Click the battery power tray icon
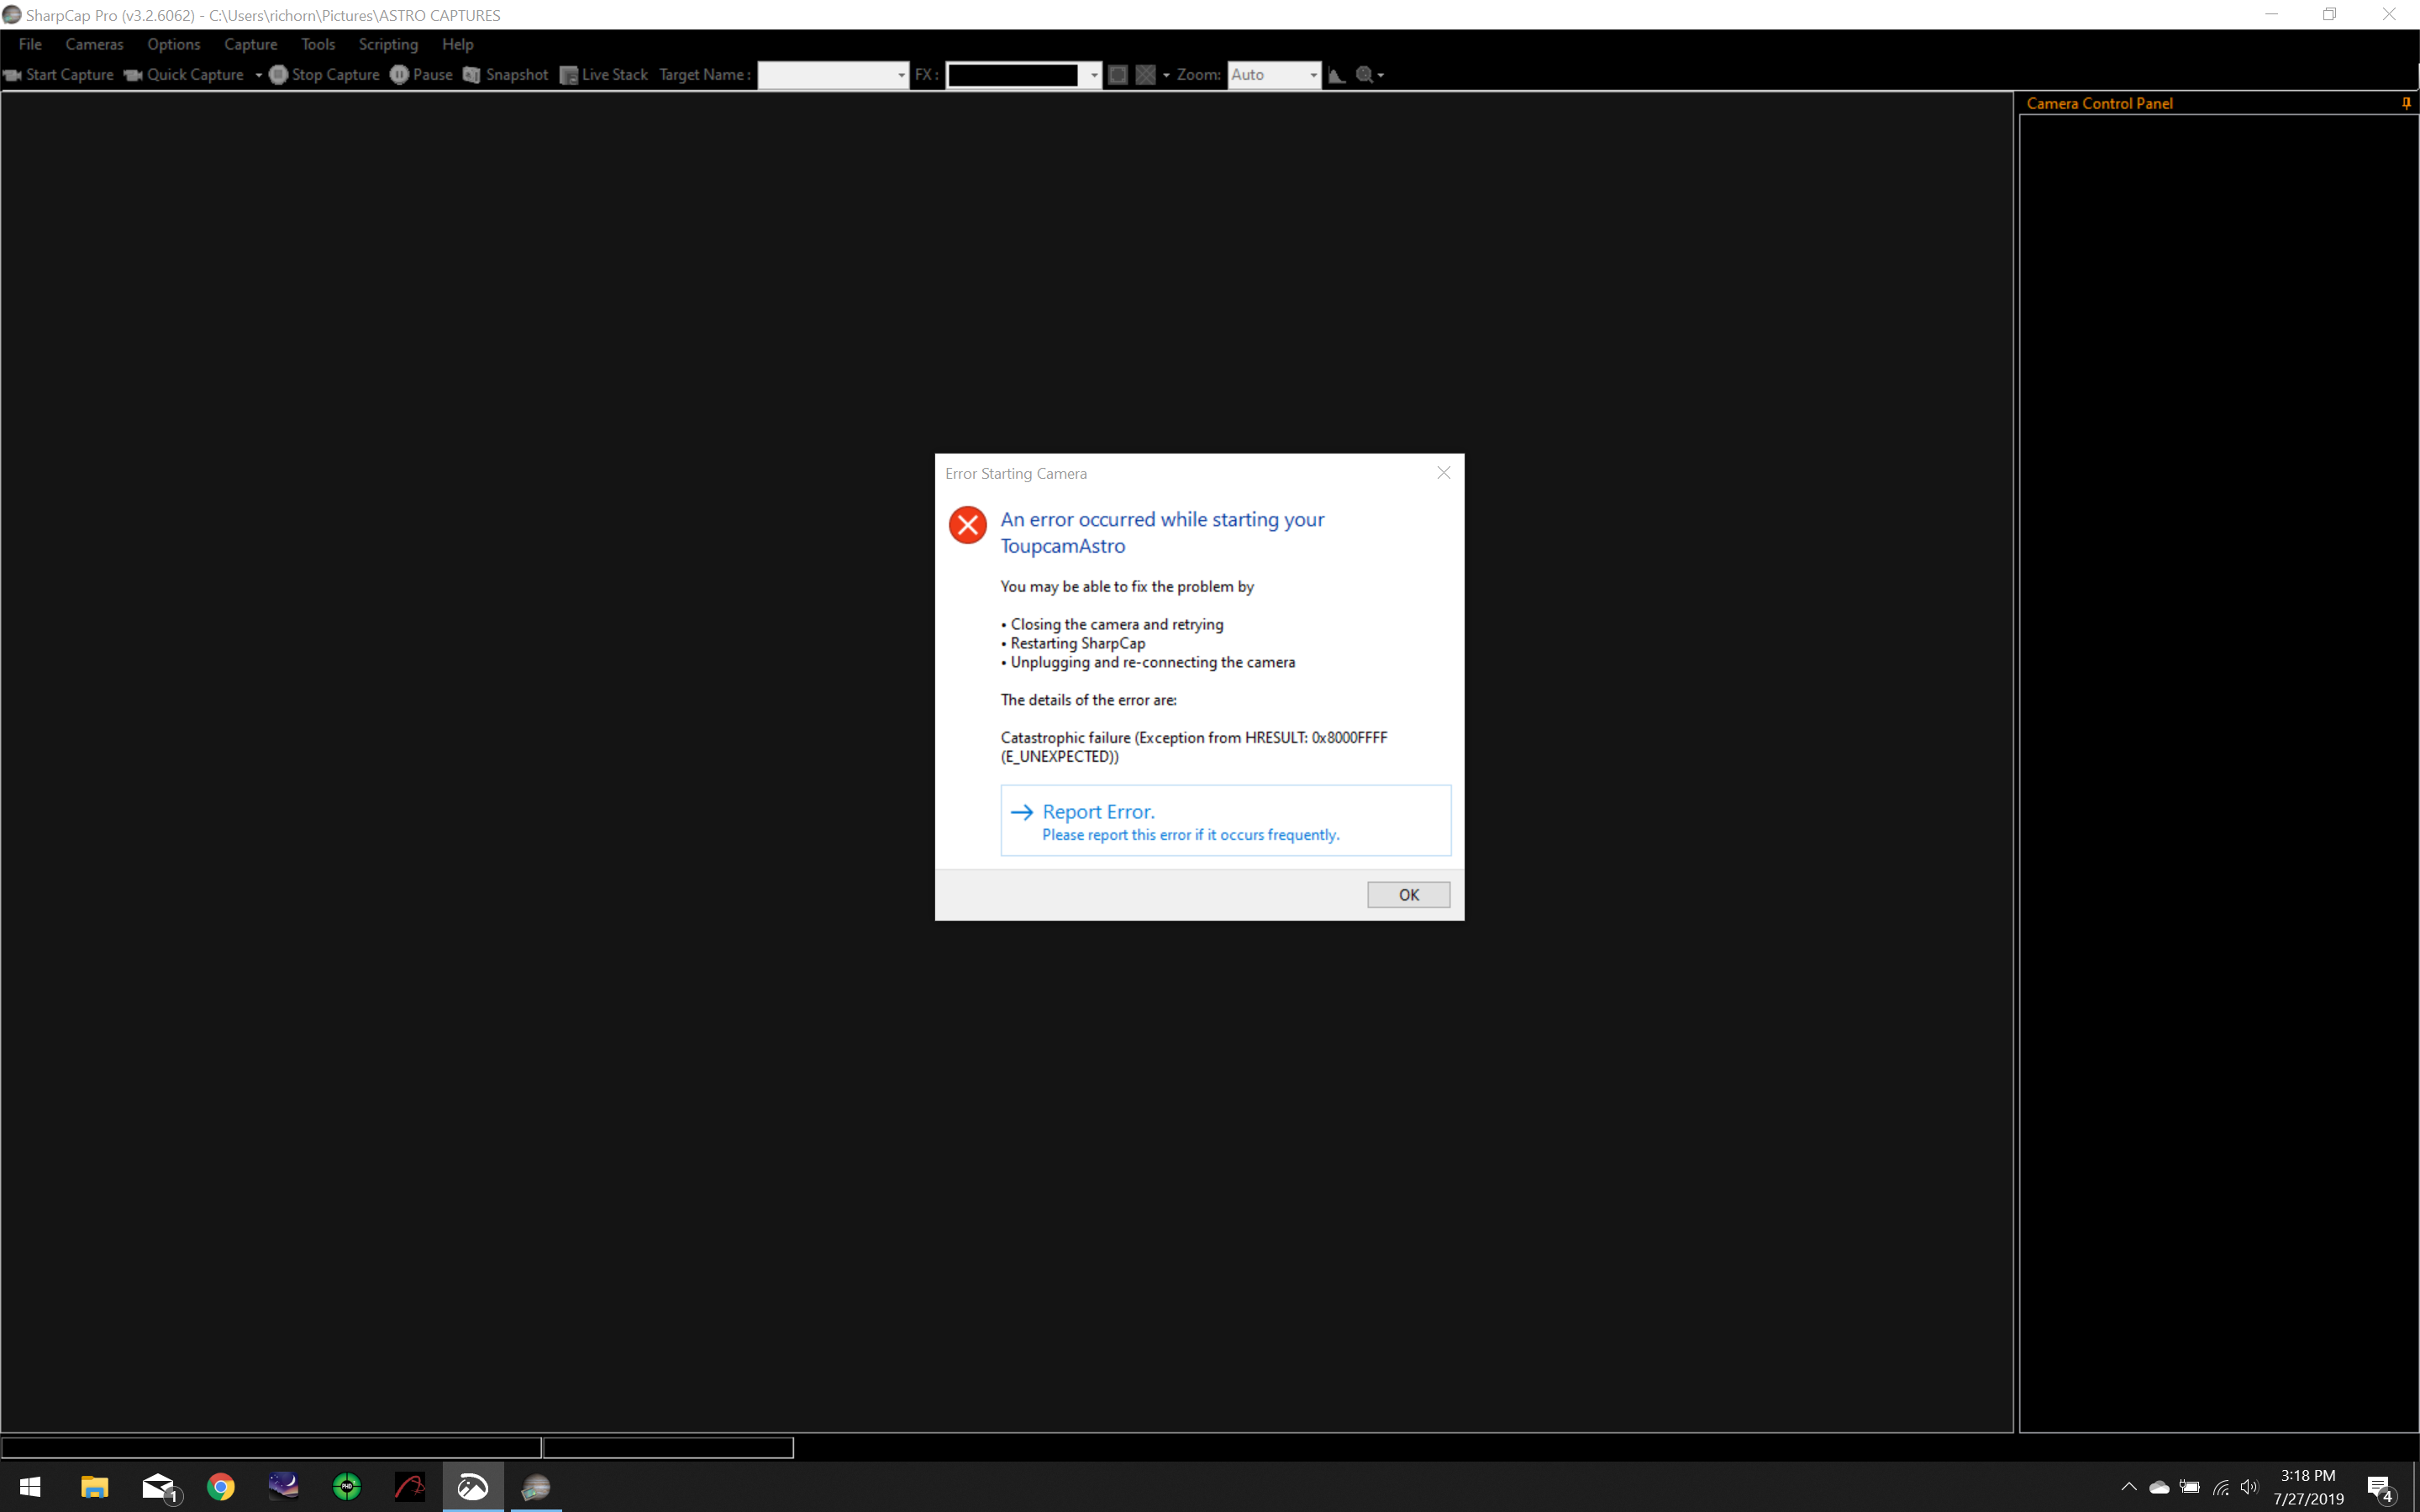Screen dimensions: 2420x1512 [x=2190, y=1487]
